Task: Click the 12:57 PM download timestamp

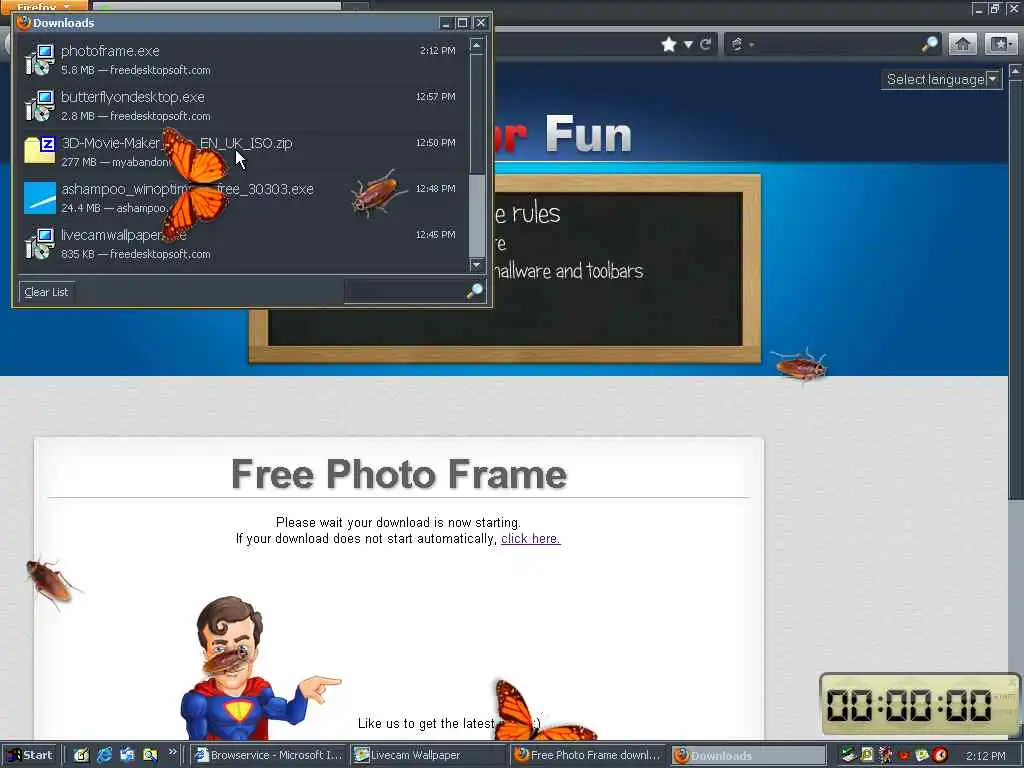Action: tap(436, 97)
